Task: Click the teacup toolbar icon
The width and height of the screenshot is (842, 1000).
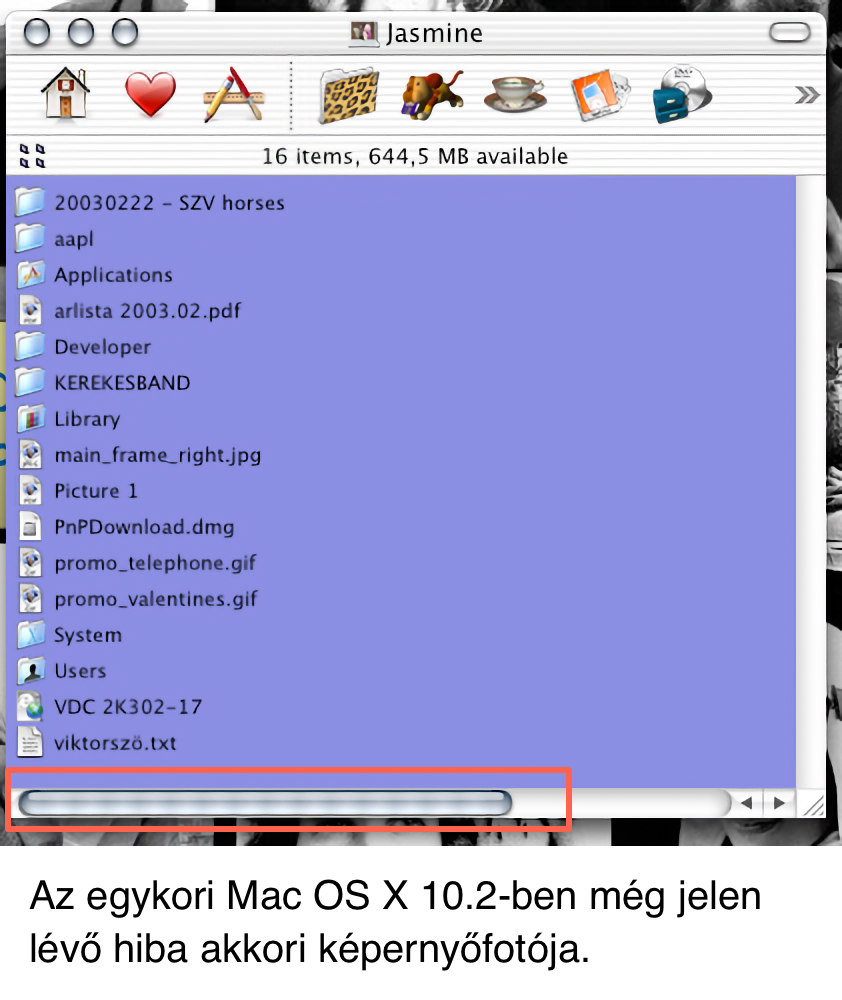Action: (515, 95)
